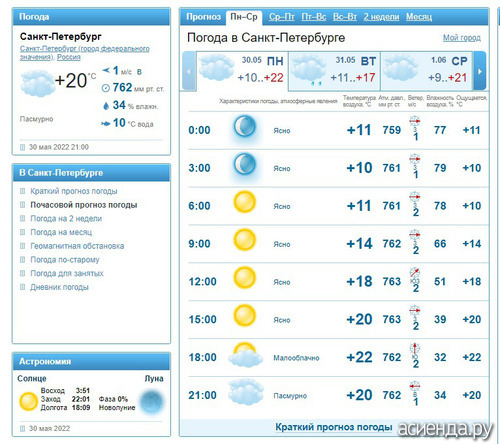Show next days with the right arrow
500x444 pixels.
tap(480, 71)
